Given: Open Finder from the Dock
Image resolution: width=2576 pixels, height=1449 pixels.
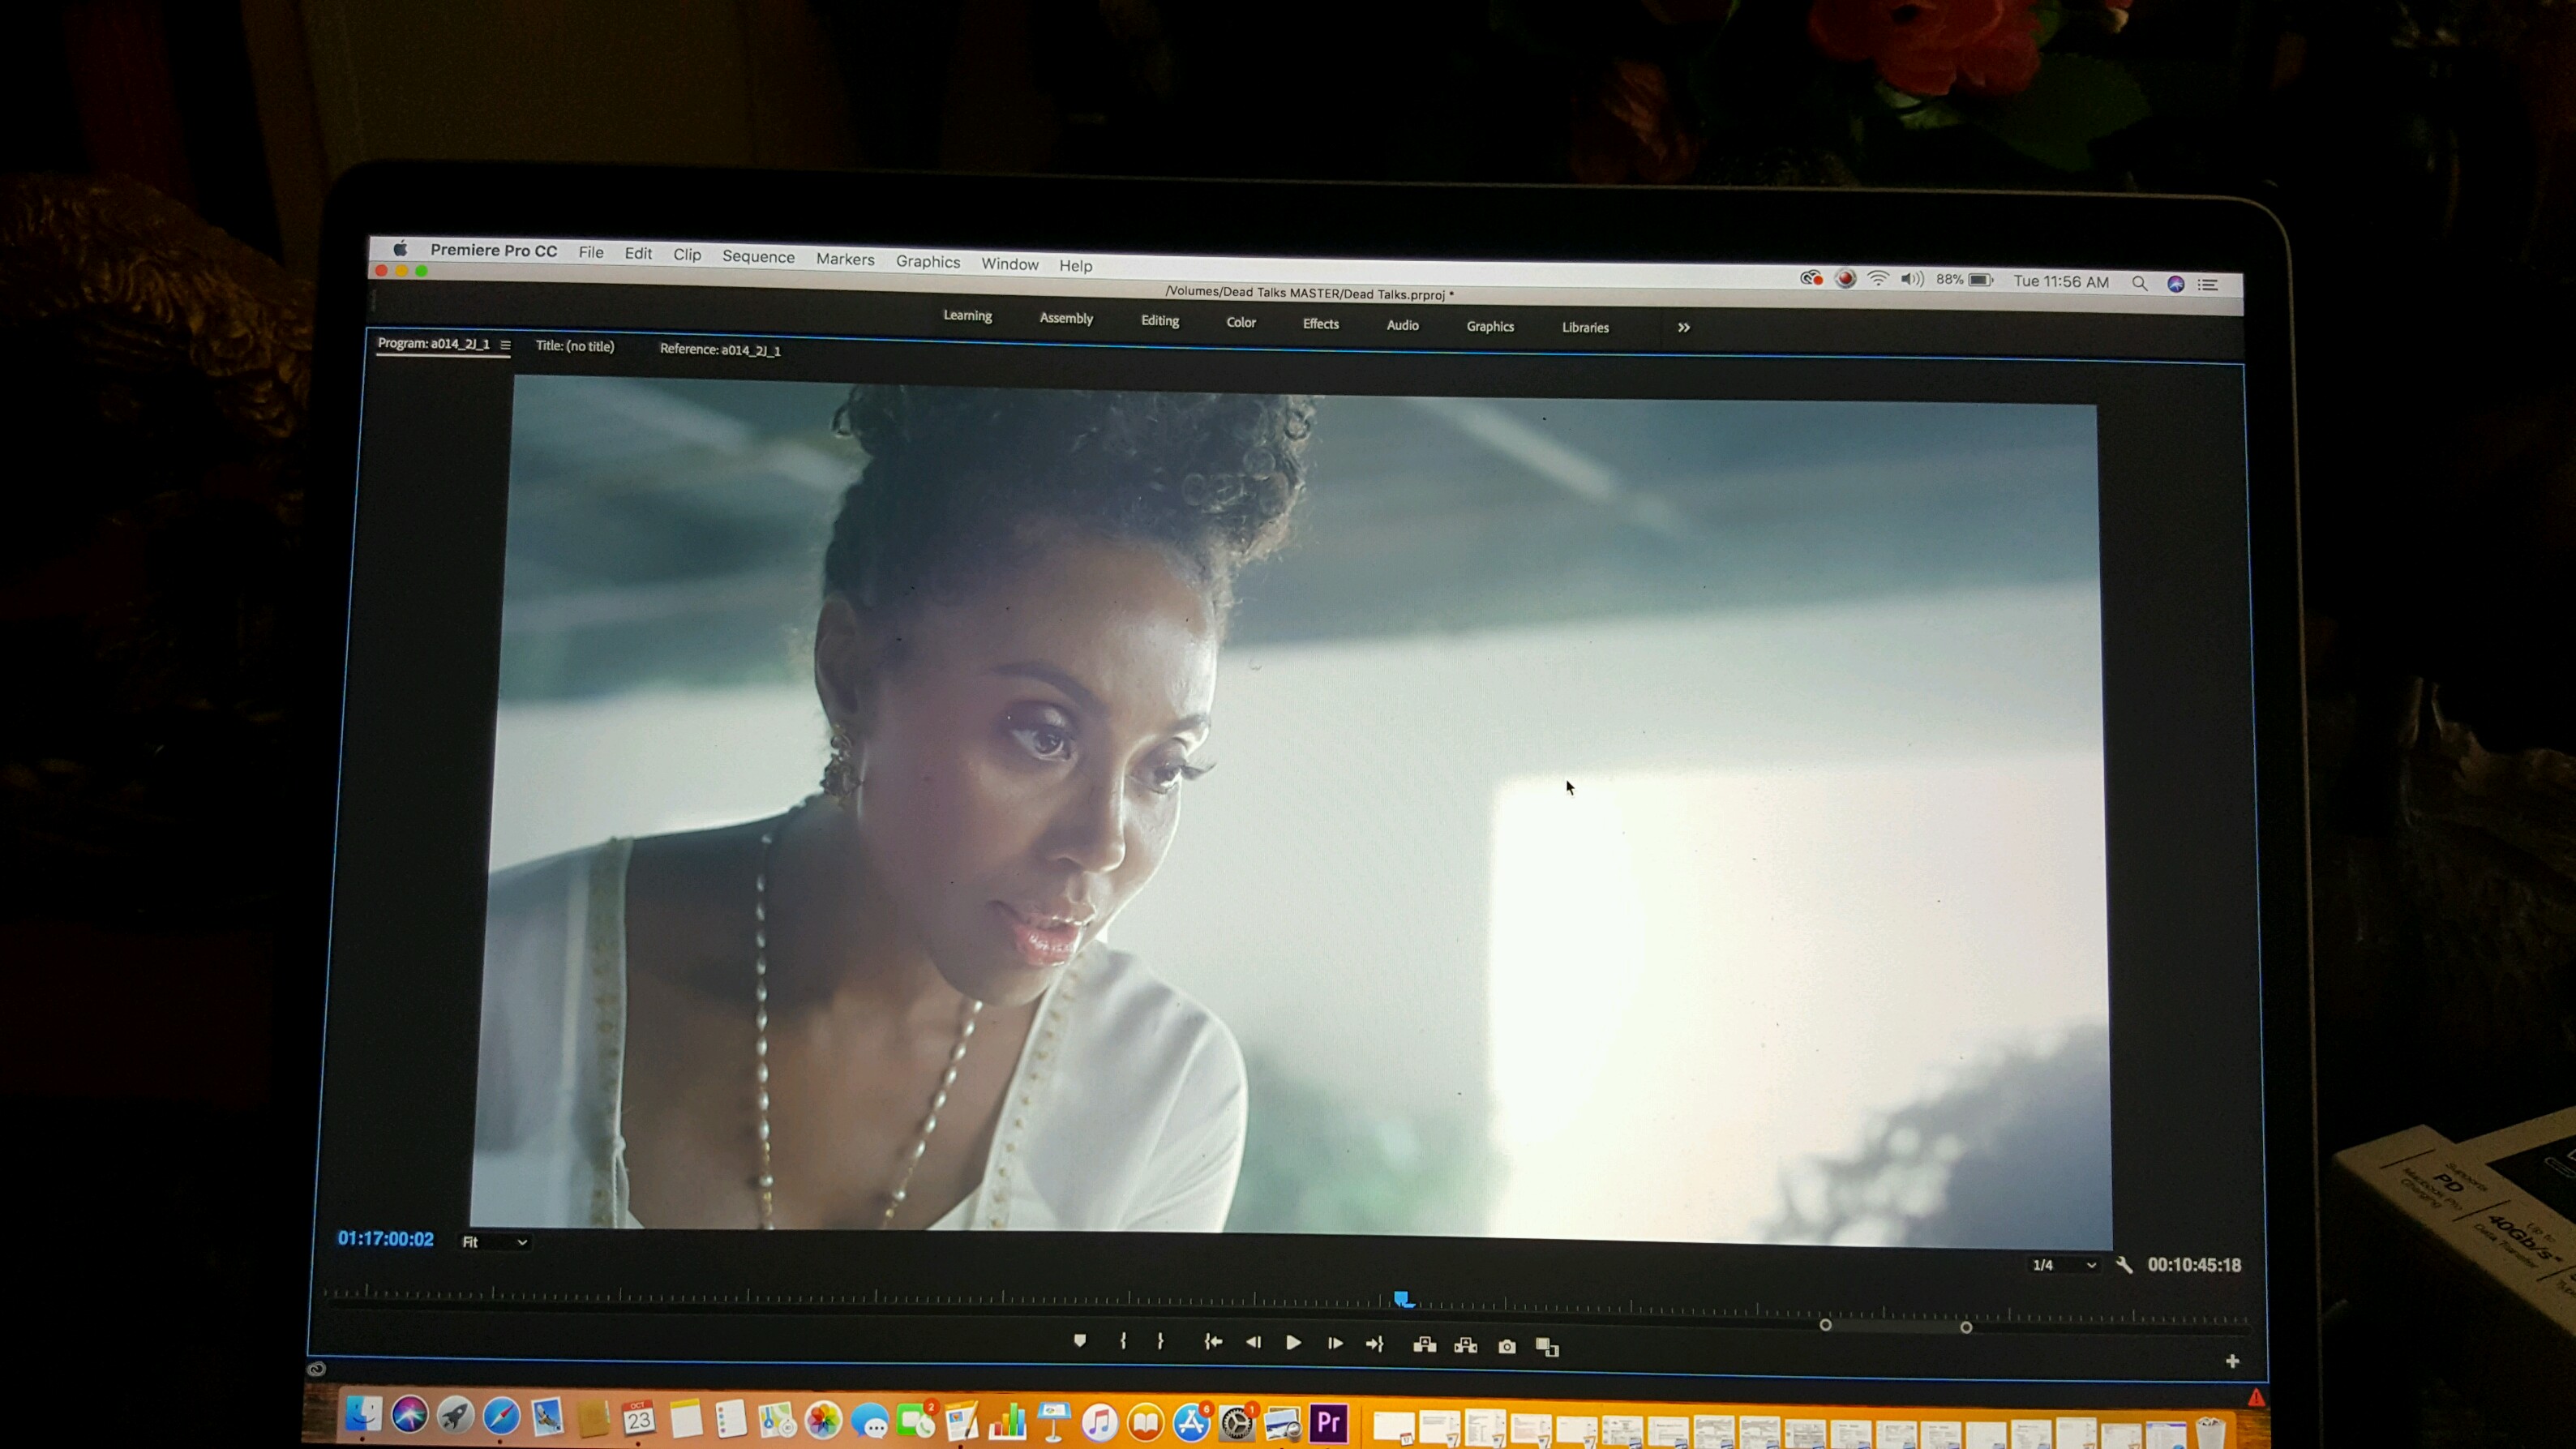Looking at the screenshot, I should [363, 1415].
